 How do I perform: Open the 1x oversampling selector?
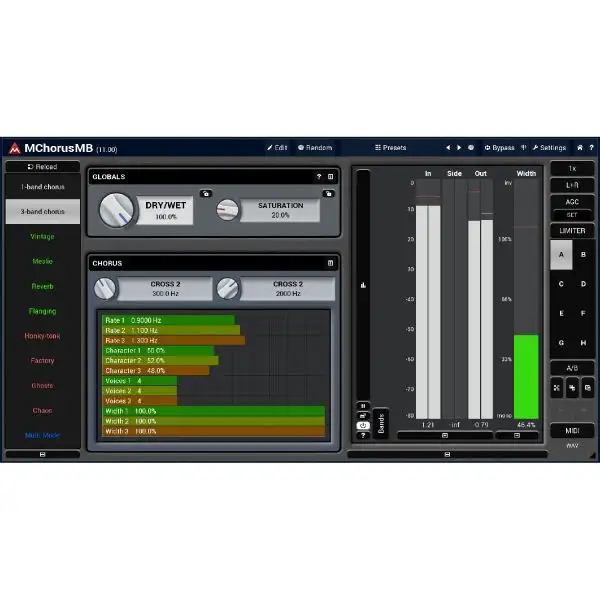(x=572, y=168)
